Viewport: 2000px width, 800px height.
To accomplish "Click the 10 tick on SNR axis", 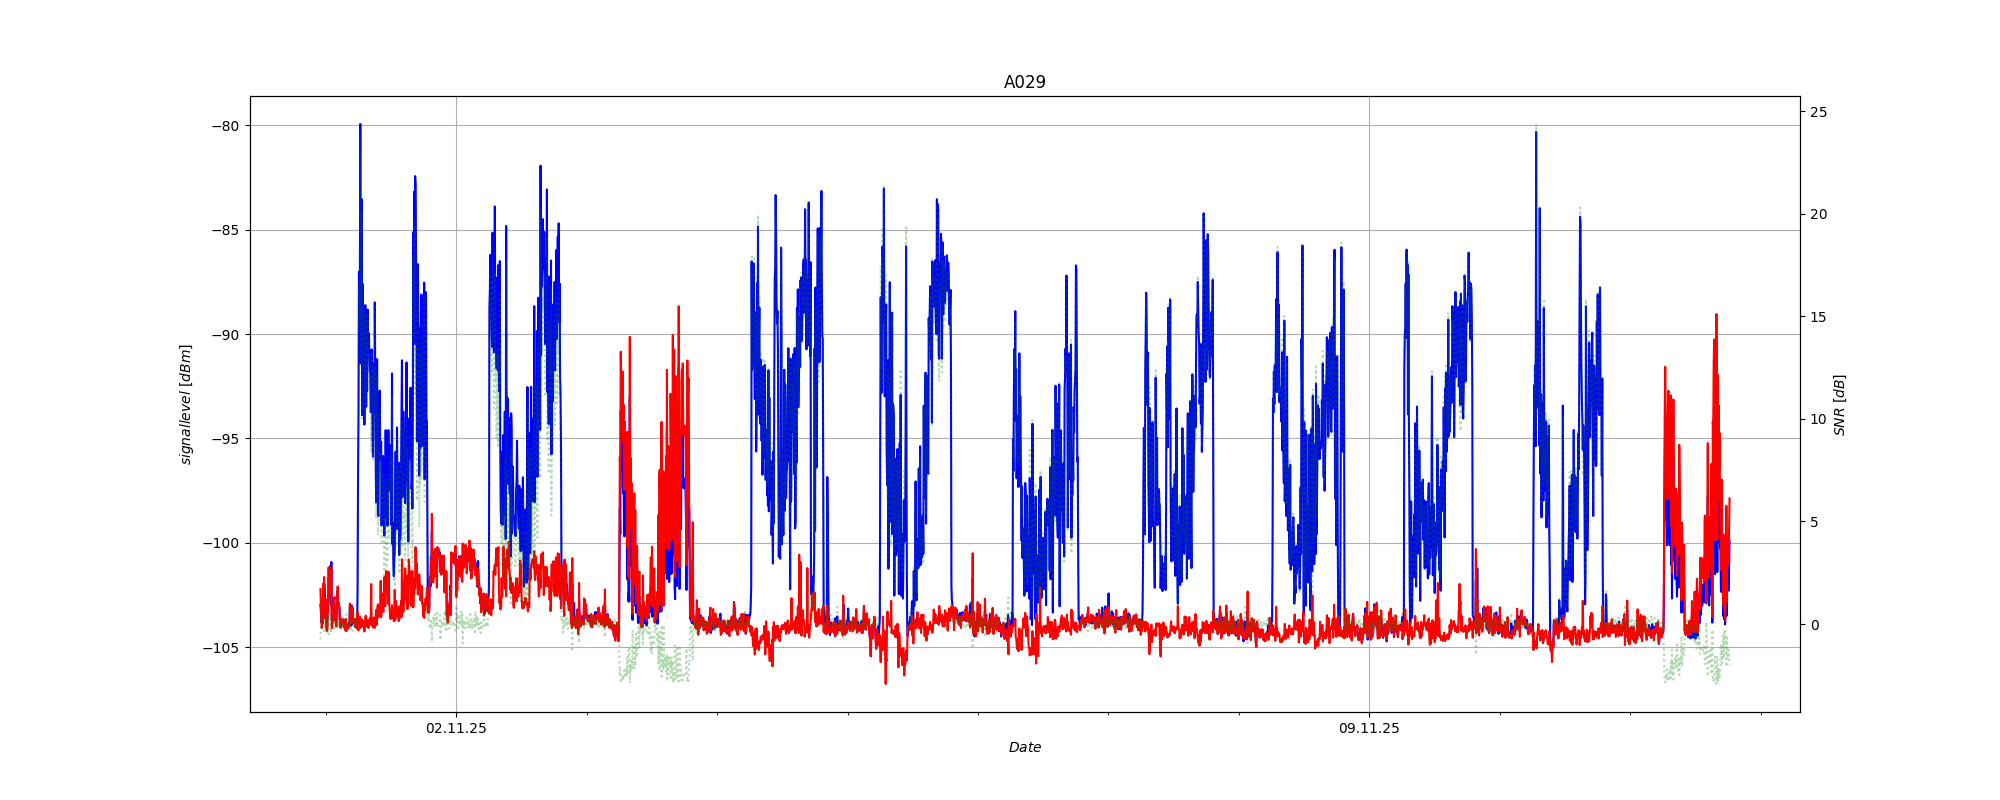I will coord(1818,419).
